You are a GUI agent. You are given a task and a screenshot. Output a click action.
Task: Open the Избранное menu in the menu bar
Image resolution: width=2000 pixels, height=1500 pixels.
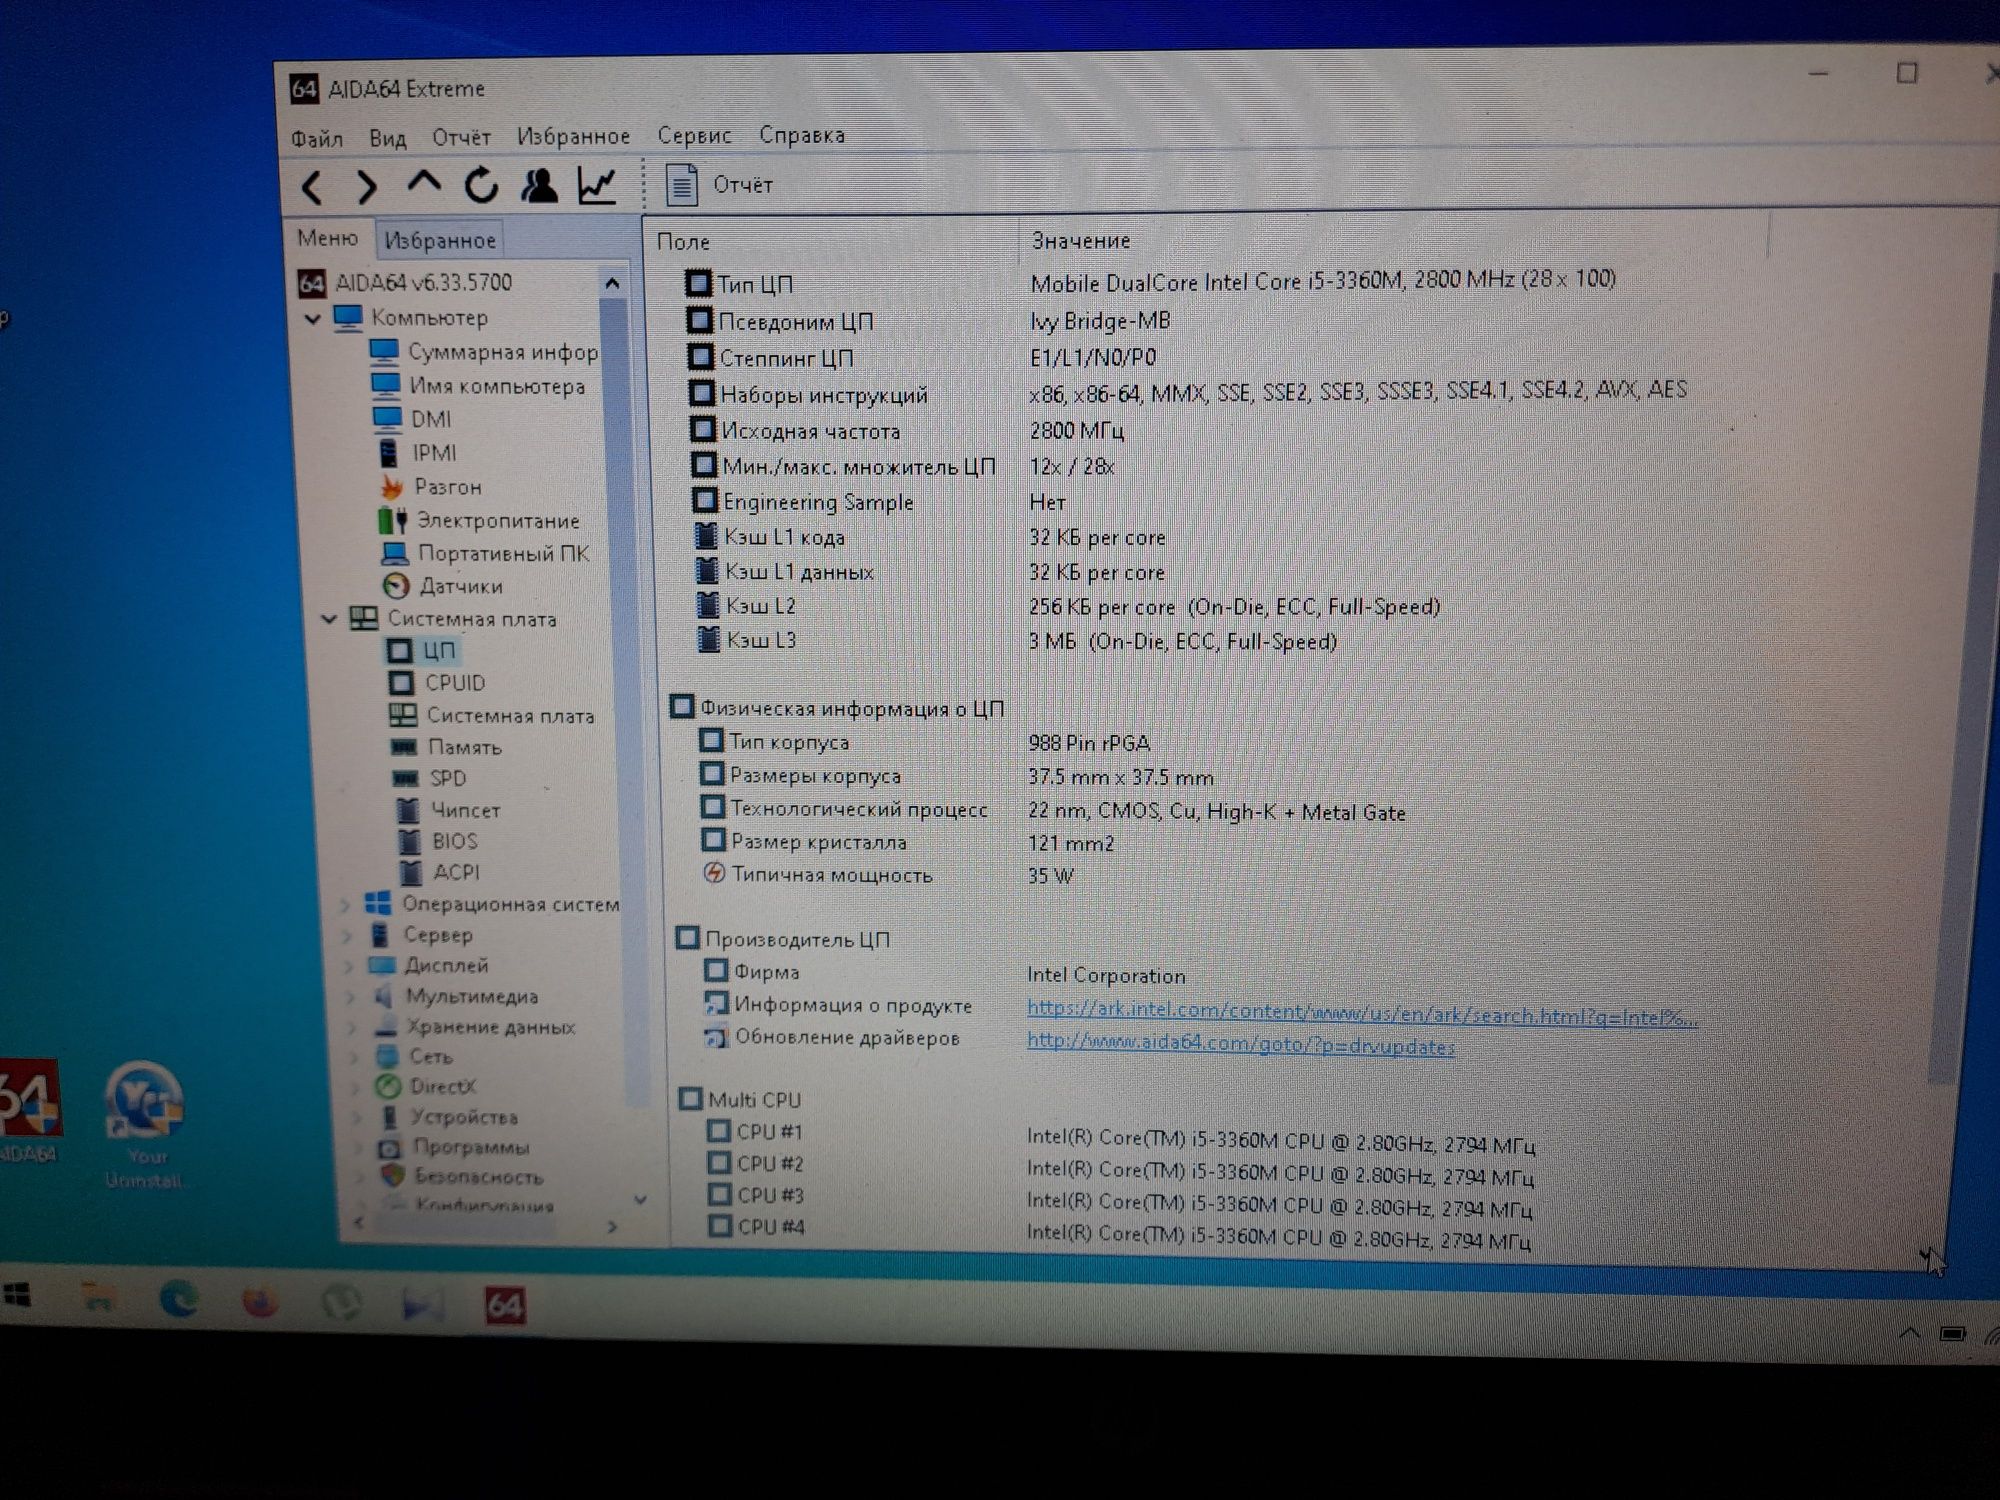[573, 136]
